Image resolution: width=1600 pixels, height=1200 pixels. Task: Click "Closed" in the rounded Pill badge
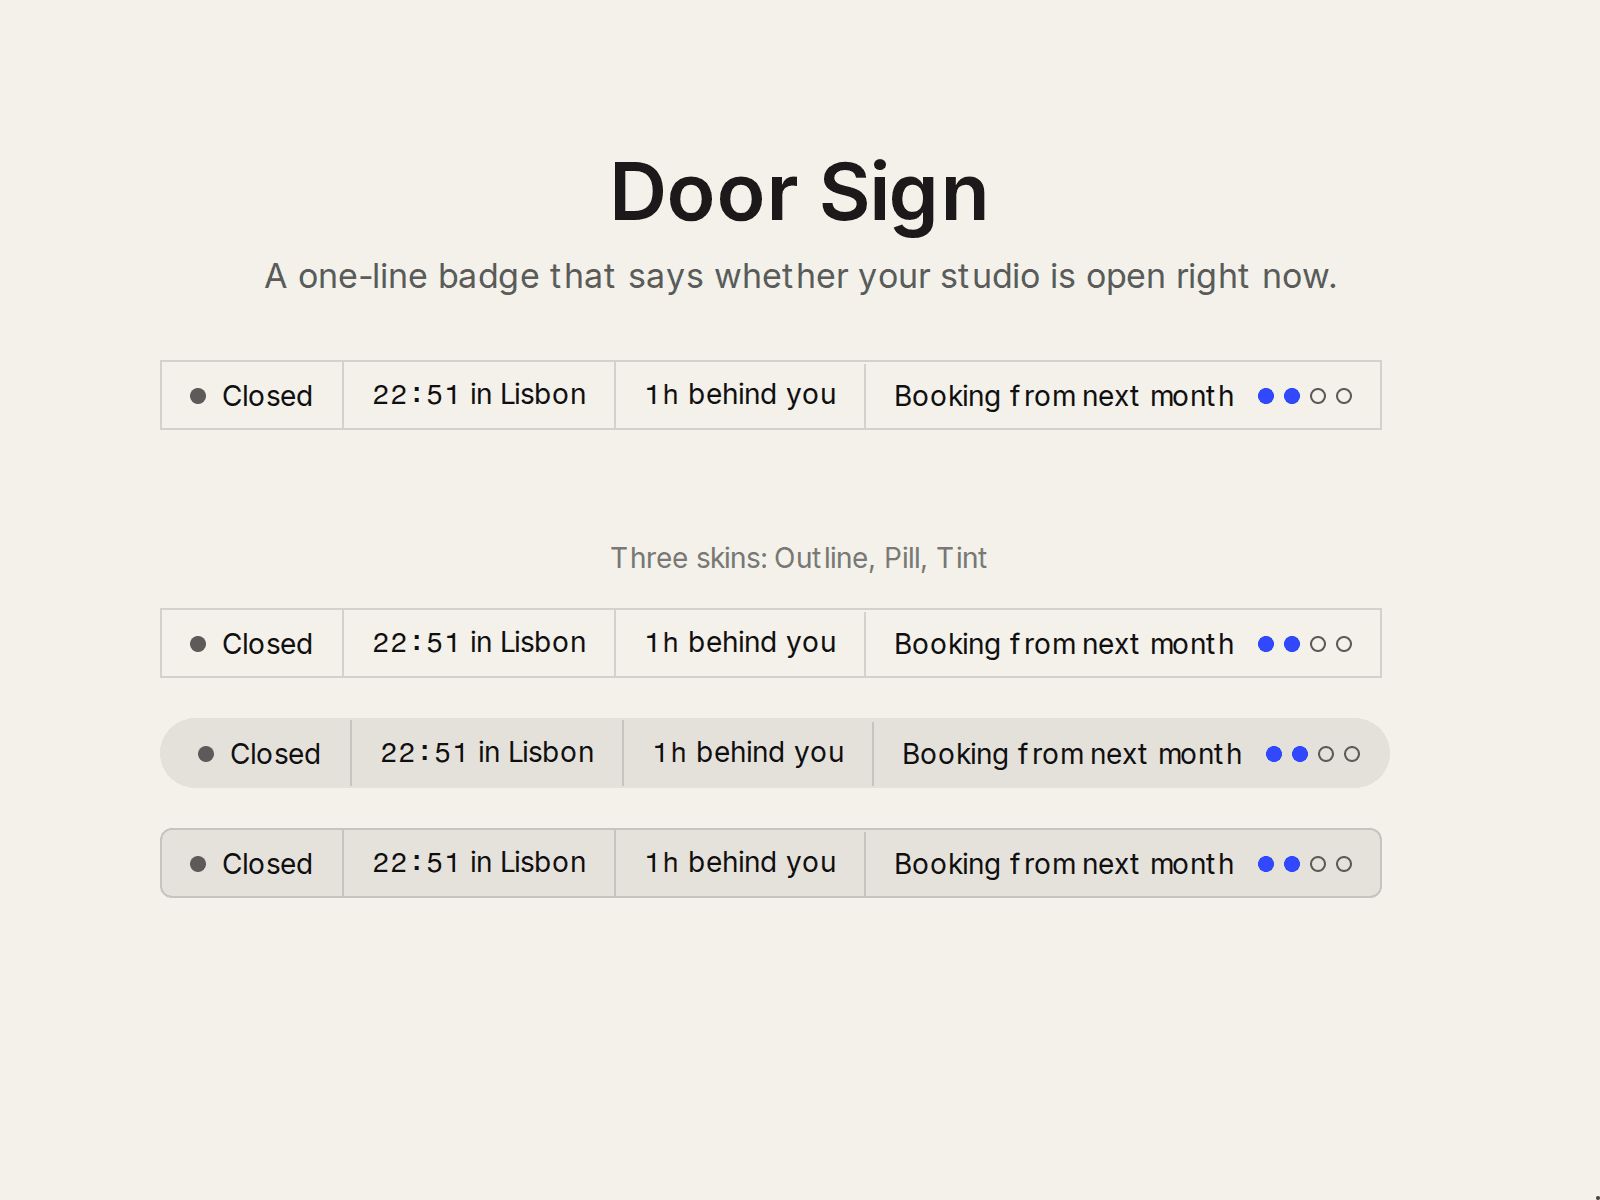click(275, 754)
